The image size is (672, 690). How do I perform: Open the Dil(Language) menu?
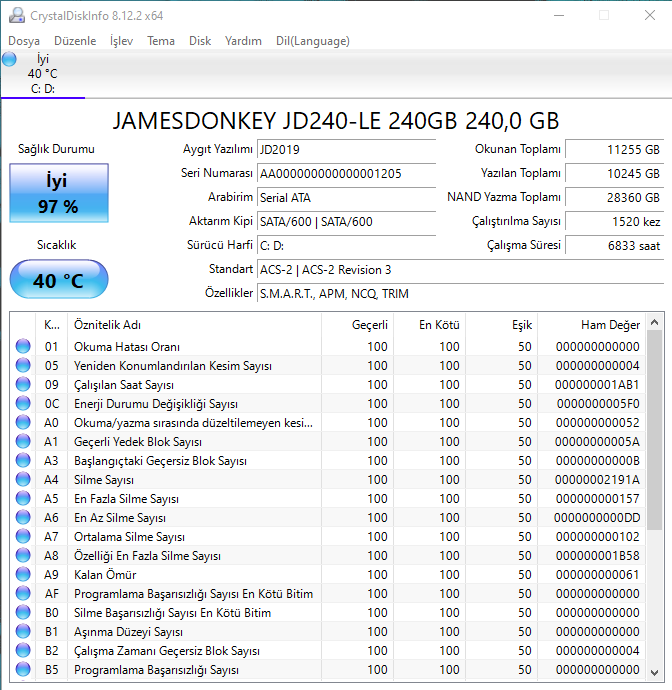pos(312,41)
